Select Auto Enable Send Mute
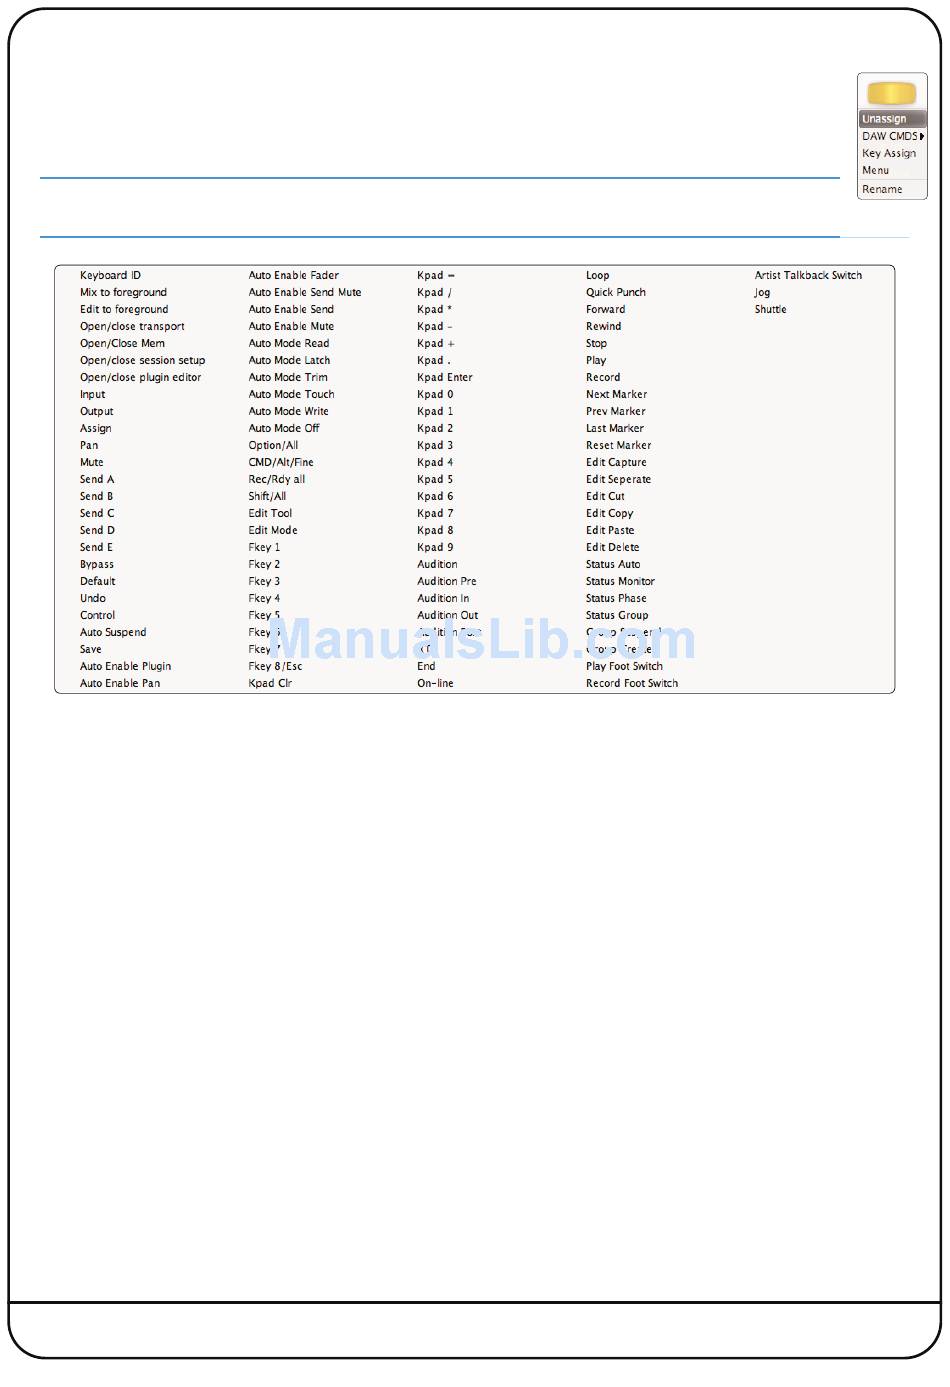 [305, 292]
